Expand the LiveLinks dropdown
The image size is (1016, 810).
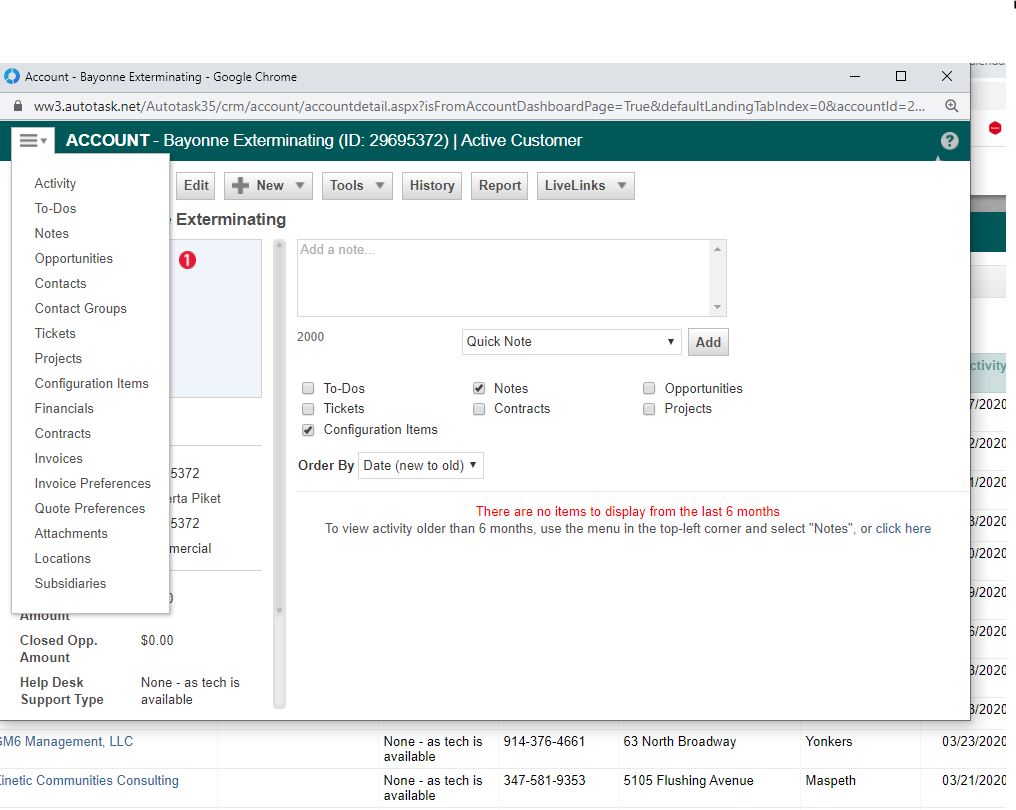585,186
